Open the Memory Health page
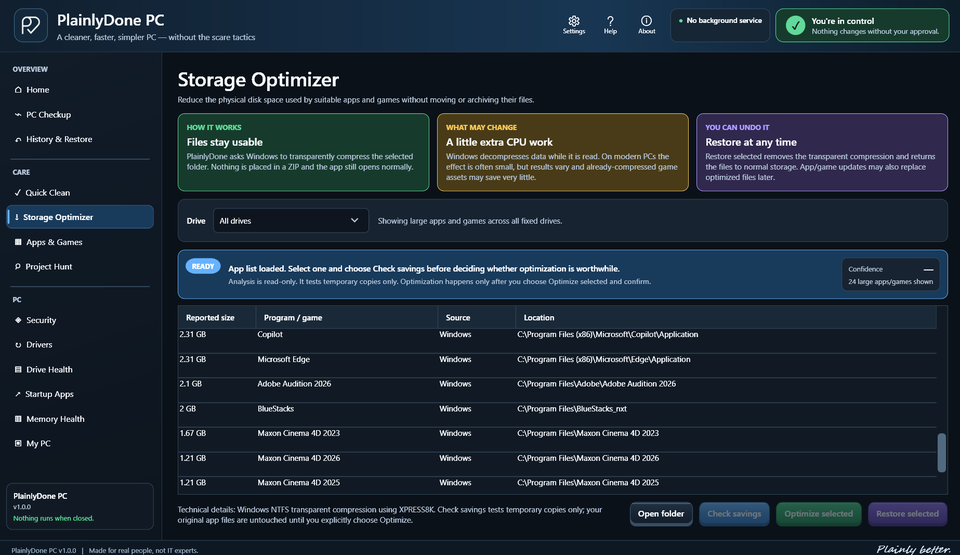The image size is (960, 555). coord(80,419)
